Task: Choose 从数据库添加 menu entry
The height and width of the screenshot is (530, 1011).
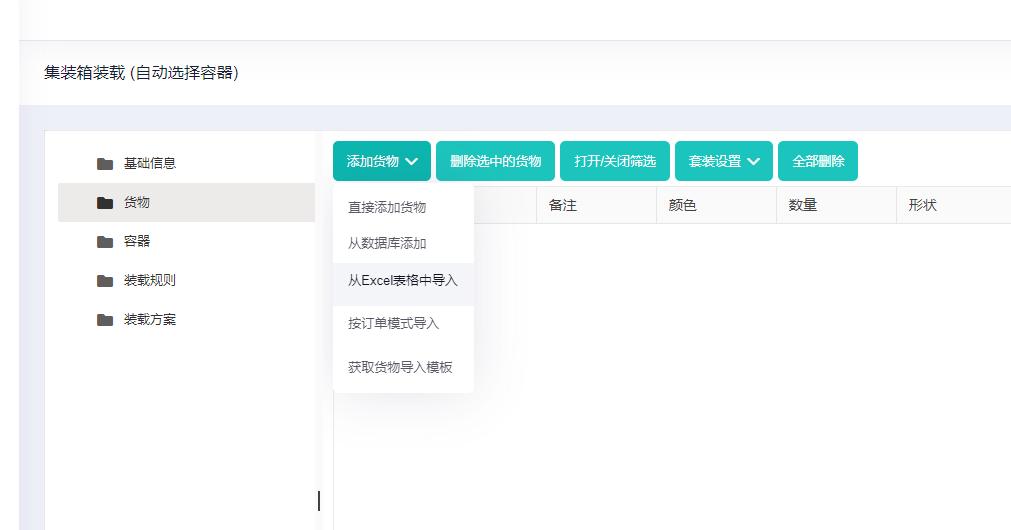Action: (x=403, y=244)
